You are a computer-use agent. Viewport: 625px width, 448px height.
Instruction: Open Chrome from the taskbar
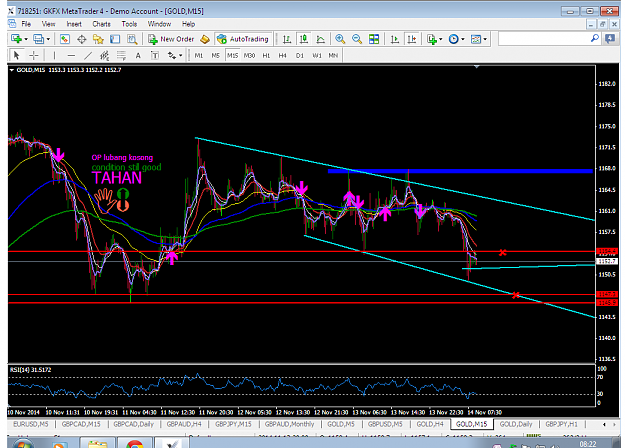134,444
